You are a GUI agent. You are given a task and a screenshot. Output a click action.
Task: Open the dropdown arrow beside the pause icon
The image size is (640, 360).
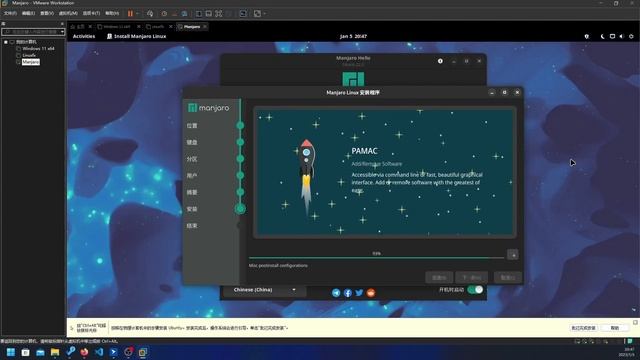pos(137,13)
